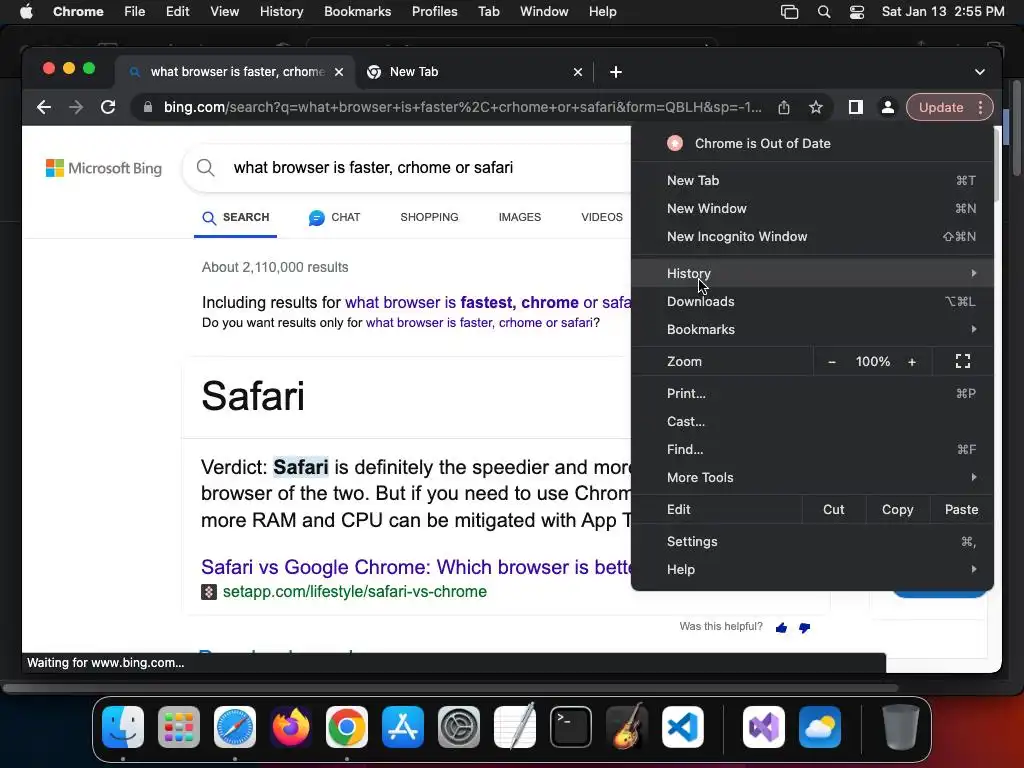The height and width of the screenshot is (768, 1024).
Task: Click the share page icon in address bar
Action: [784, 107]
